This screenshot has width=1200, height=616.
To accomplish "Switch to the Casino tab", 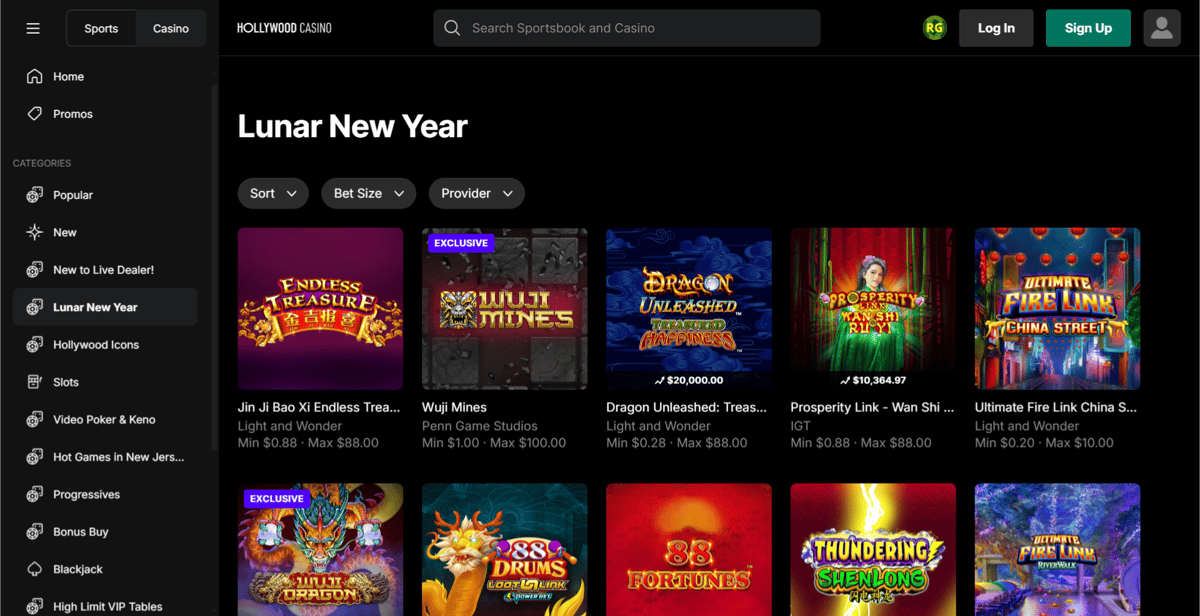I will [171, 28].
